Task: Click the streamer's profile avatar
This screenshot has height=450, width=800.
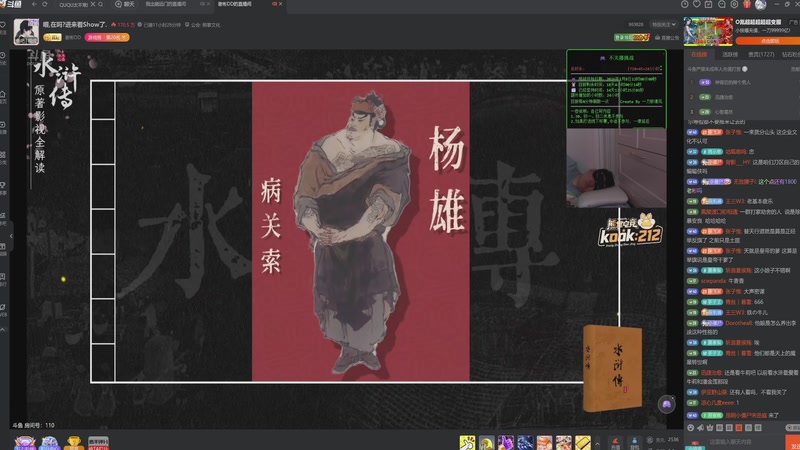Action: pos(26,32)
